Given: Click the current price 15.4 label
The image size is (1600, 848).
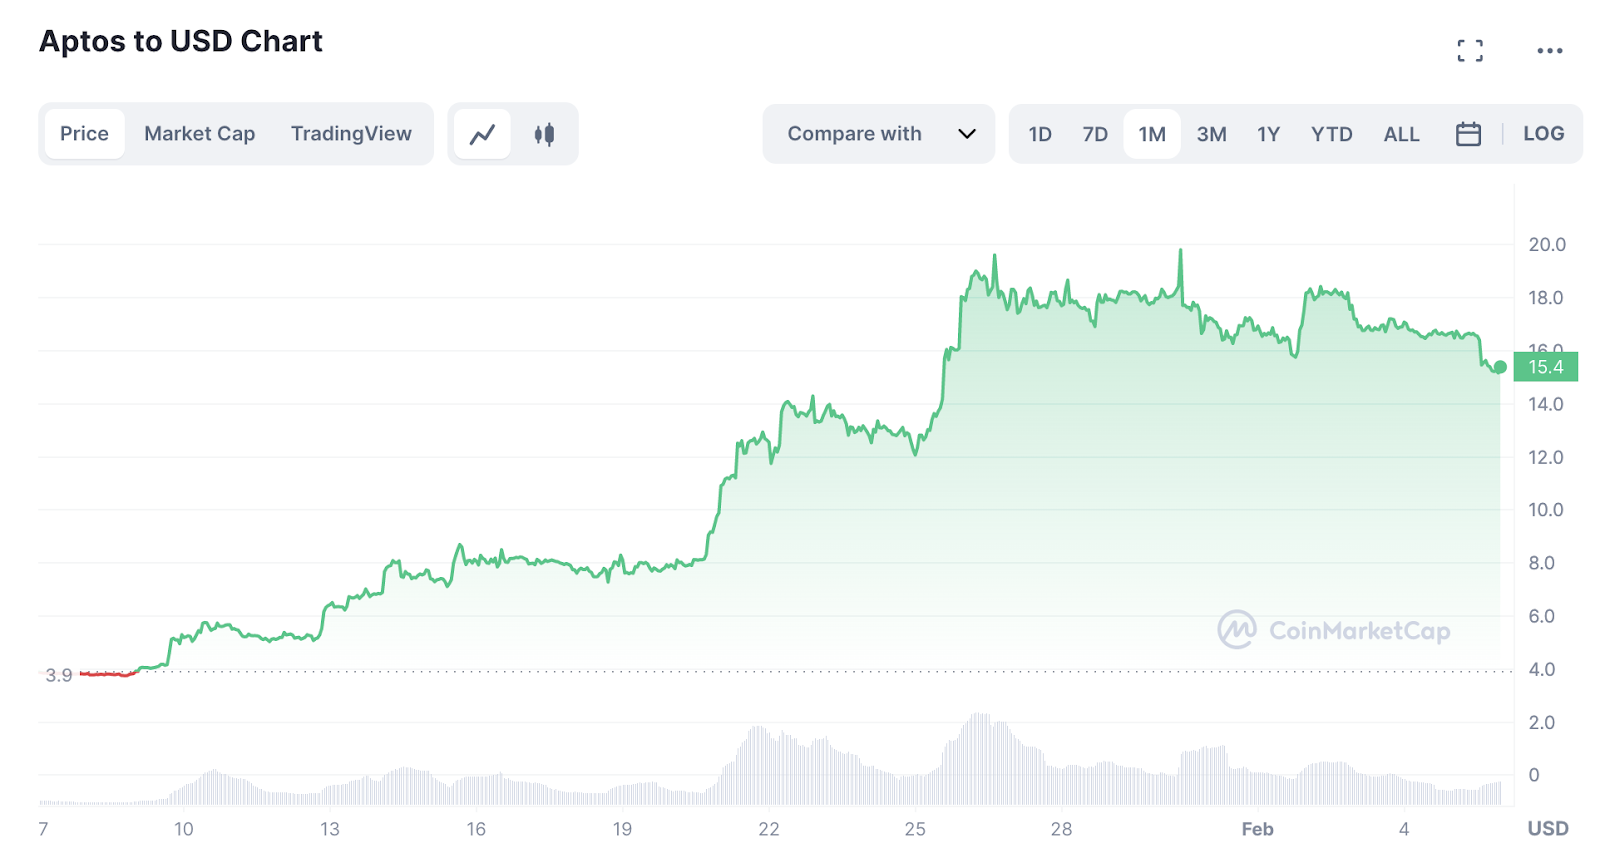Looking at the screenshot, I should pyautogui.click(x=1545, y=367).
